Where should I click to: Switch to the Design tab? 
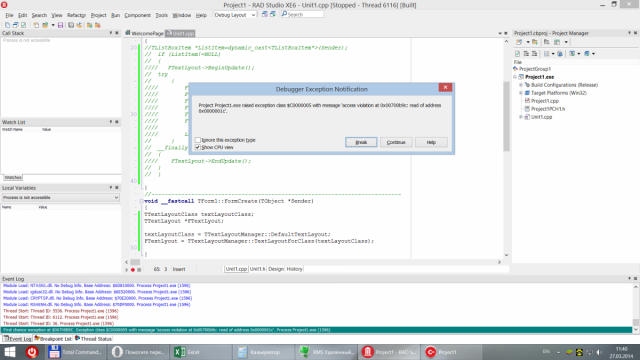tap(276, 269)
